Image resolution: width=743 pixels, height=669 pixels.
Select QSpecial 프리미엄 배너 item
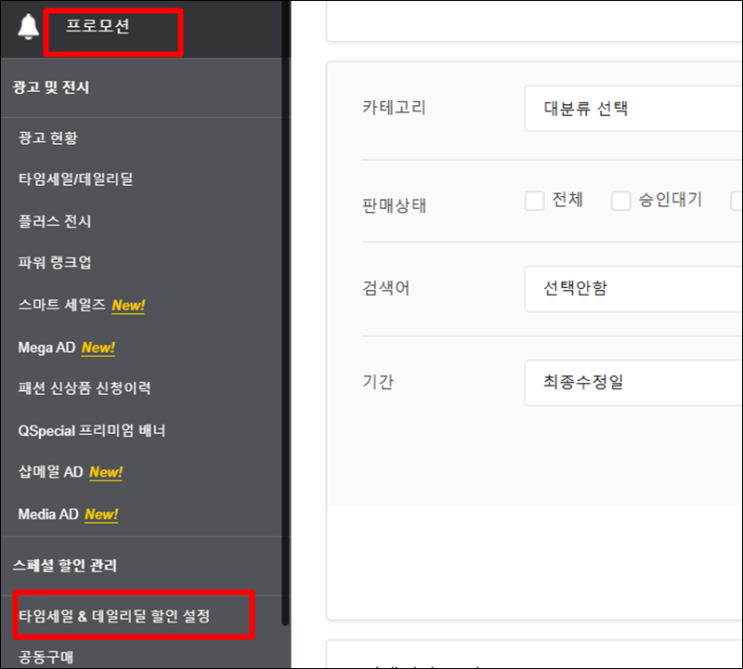point(91,431)
